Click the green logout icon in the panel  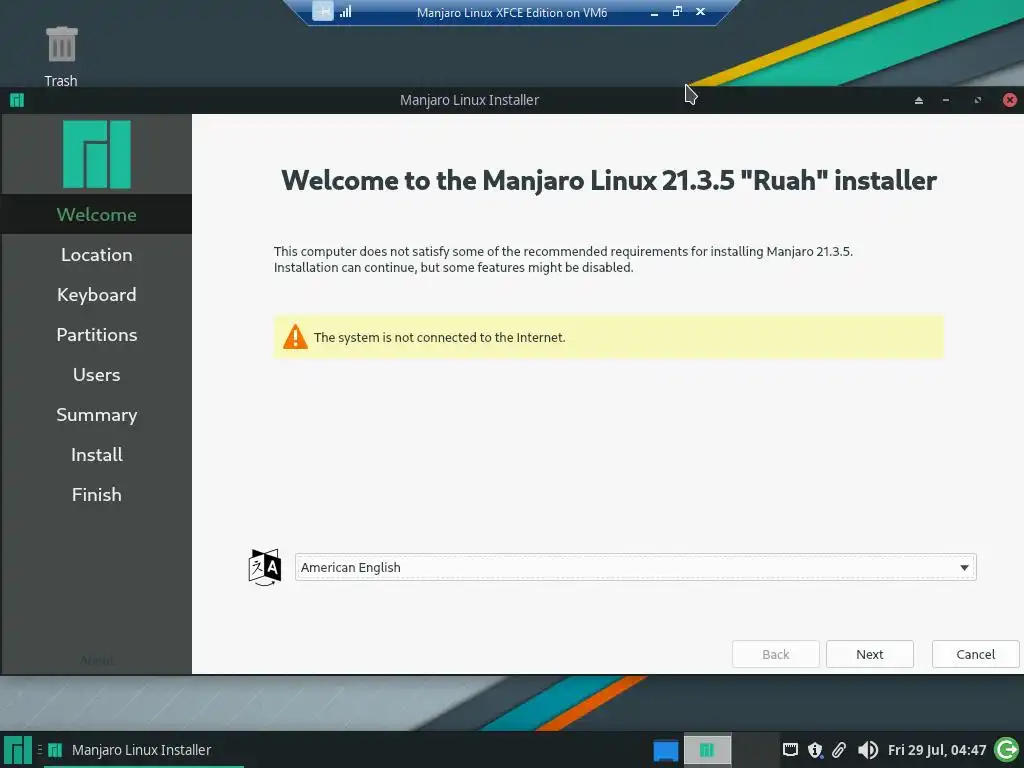[x=1006, y=750]
